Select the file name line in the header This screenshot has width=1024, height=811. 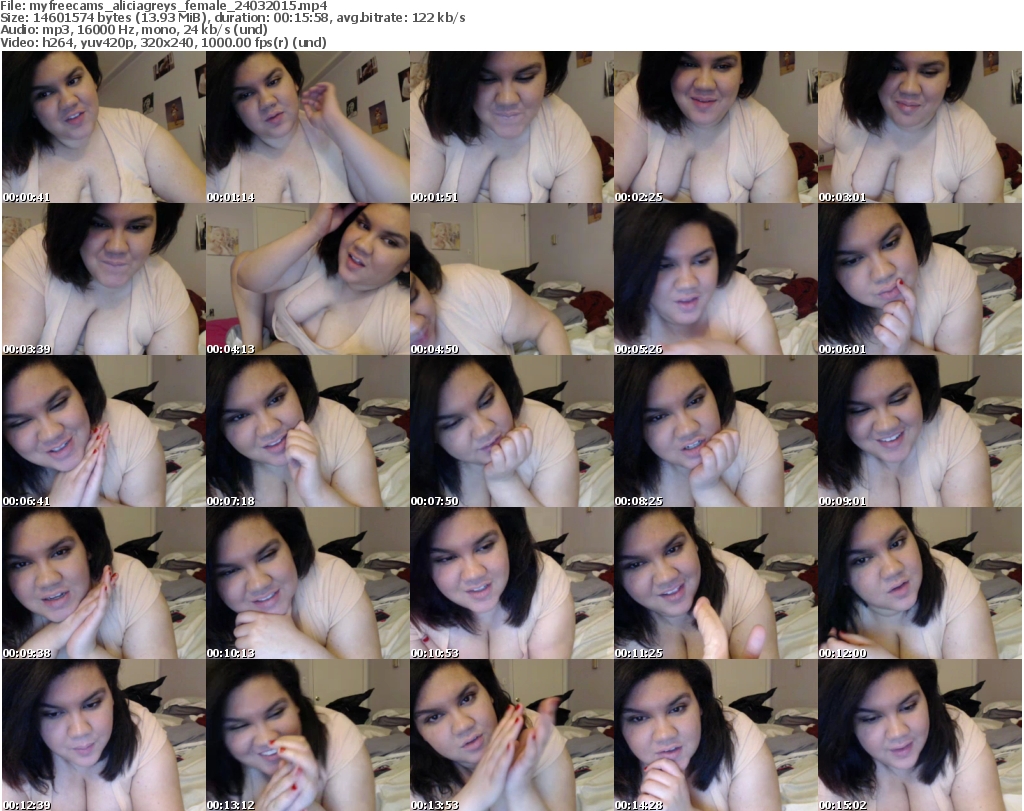coord(164,6)
